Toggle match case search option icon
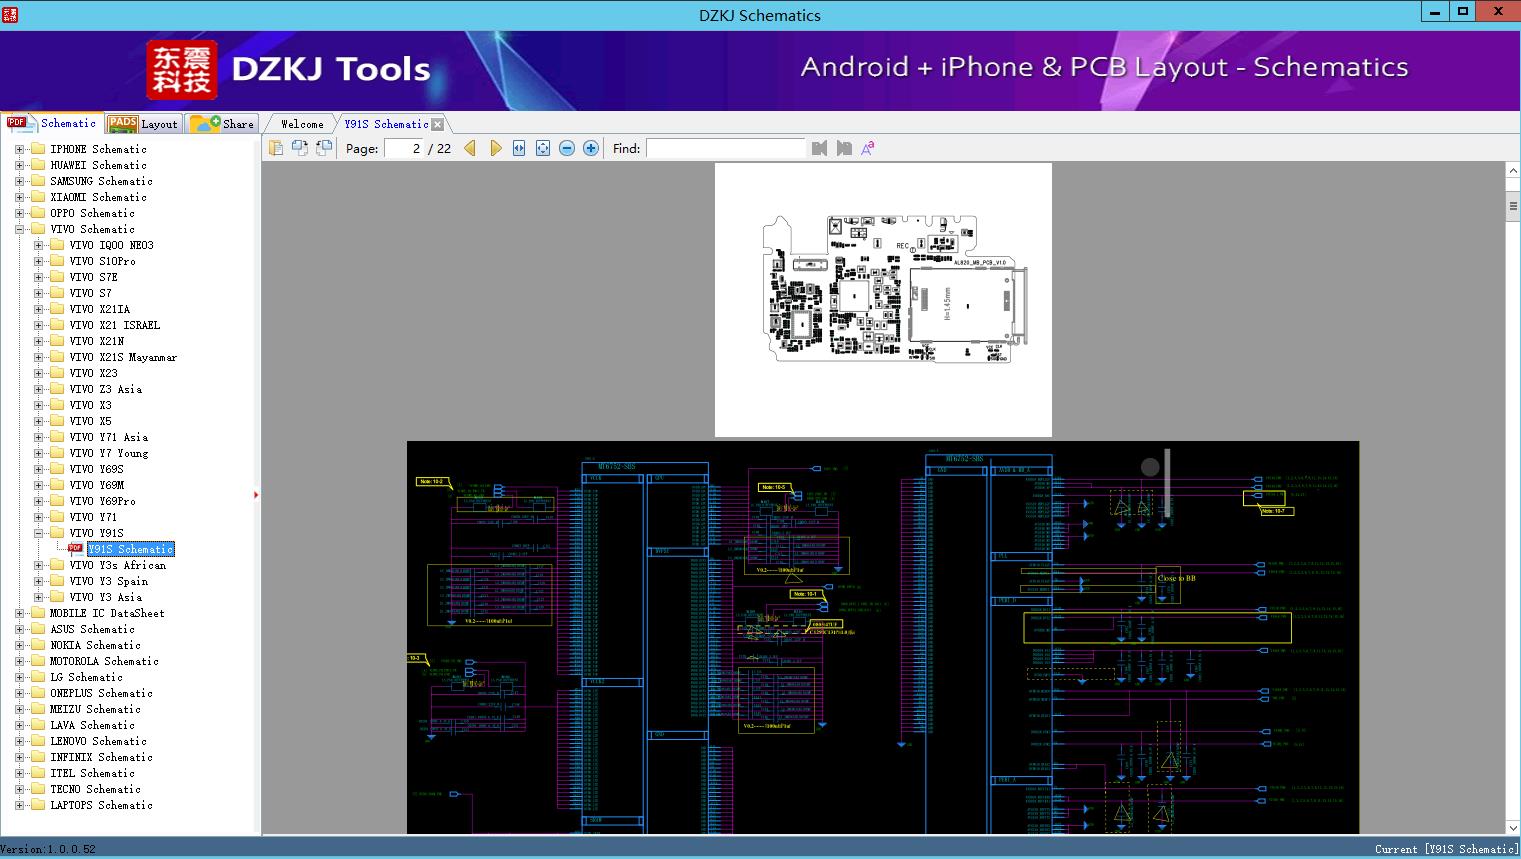This screenshot has height=859, width=1521. [868, 148]
